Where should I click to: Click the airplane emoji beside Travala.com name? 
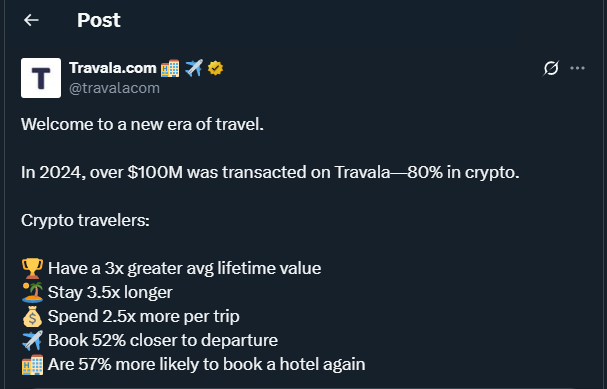point(194,68)
